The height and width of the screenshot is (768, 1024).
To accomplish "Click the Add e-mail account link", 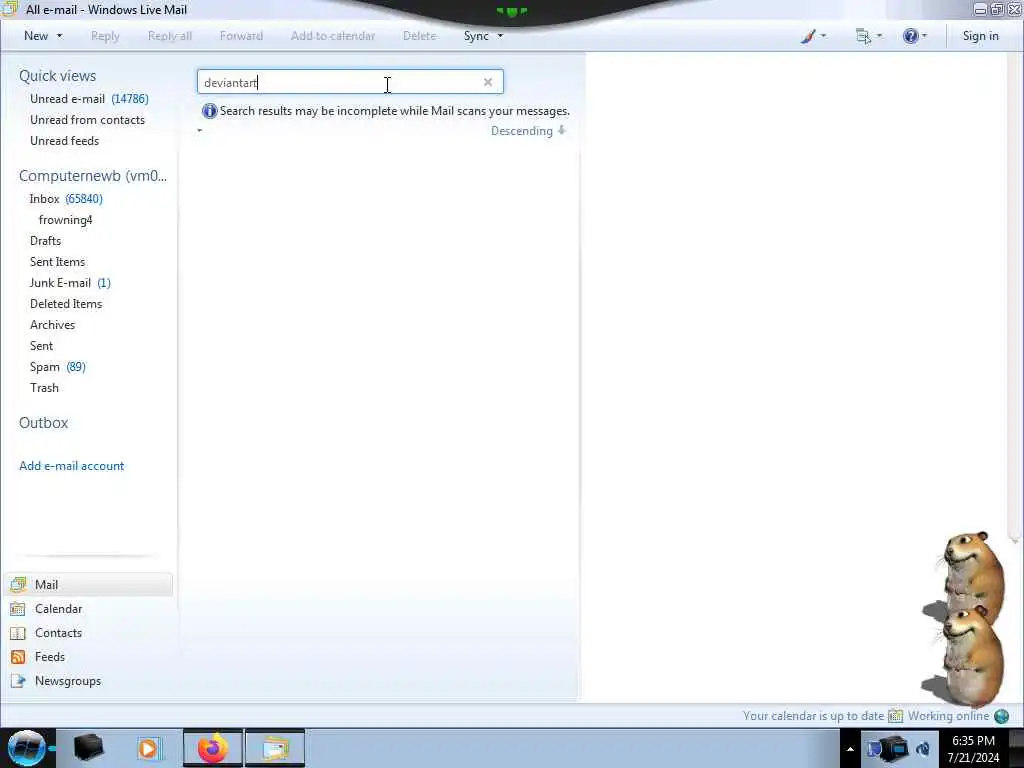I will coord(72,466).
